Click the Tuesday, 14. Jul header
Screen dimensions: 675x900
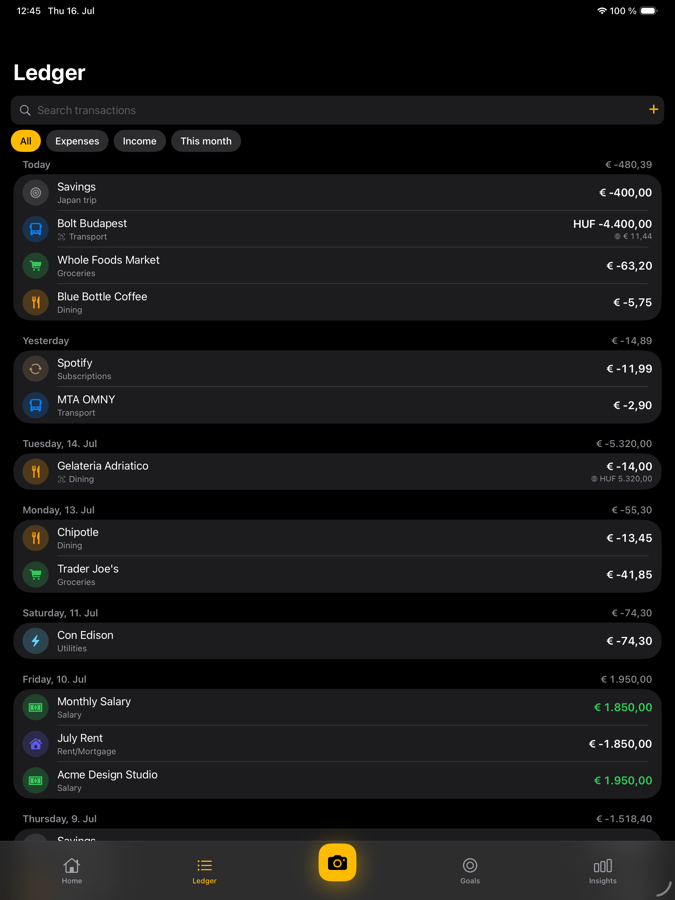[x=60, y=444]
